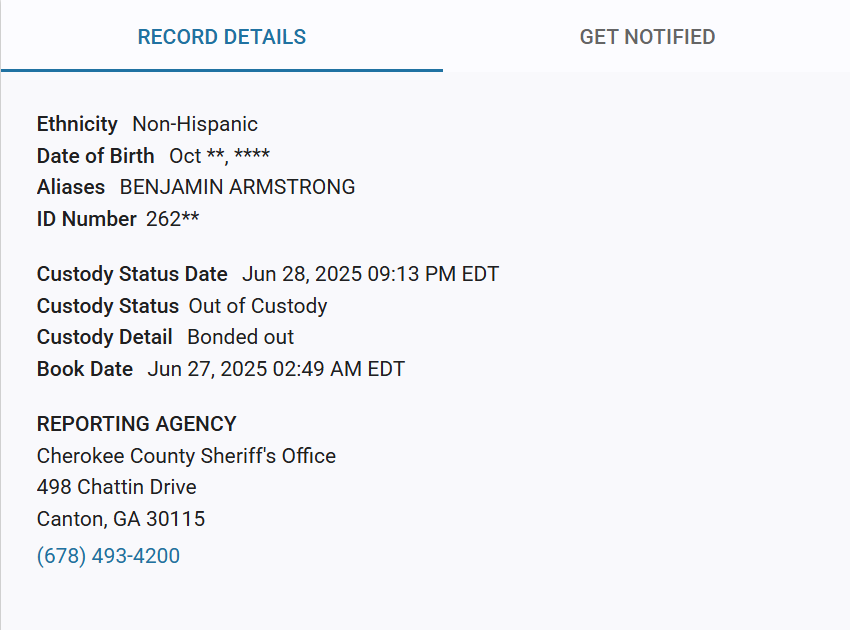Viewport: 850px width, 630px height.
Task: Click the Book Date label
Action: click(x=85, y=369)
